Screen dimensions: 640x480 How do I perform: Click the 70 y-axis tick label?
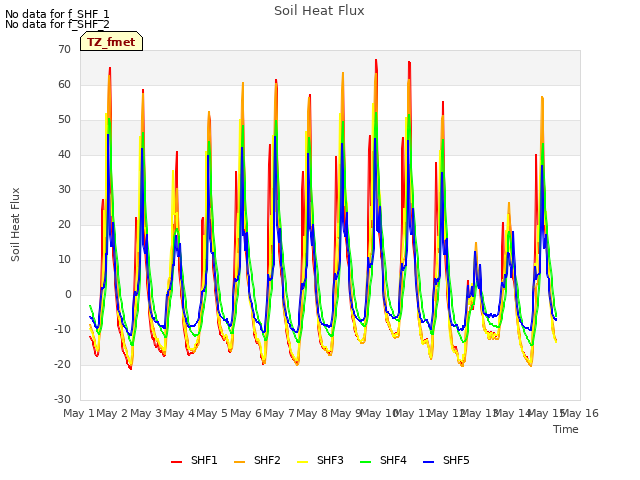[x=64, y=49]
